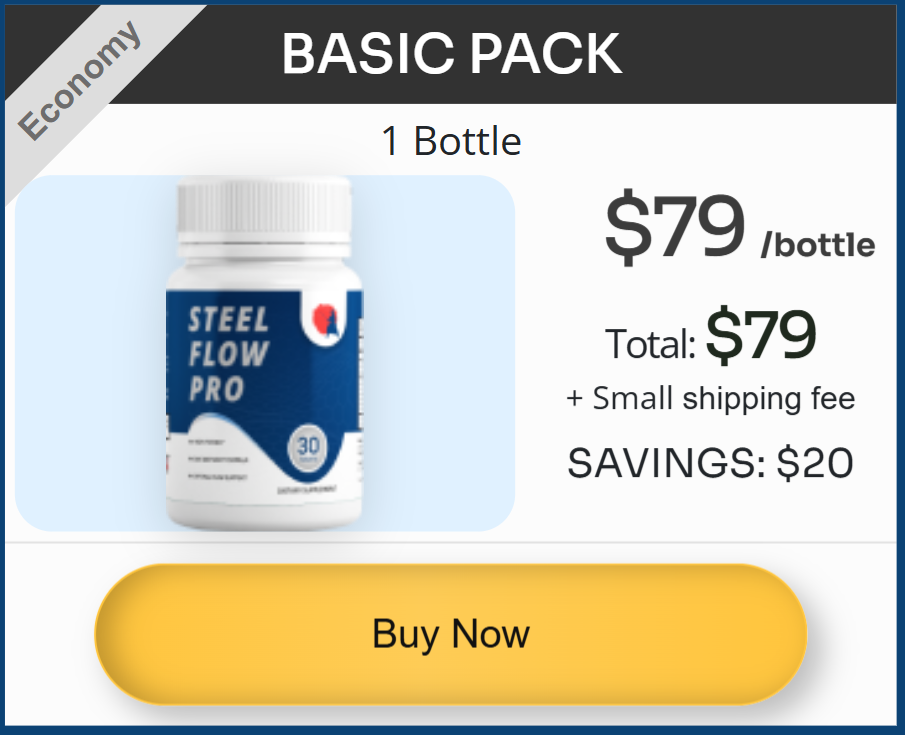
Task: Click the BASIC PACK header title
Action: tap(452, 54)
